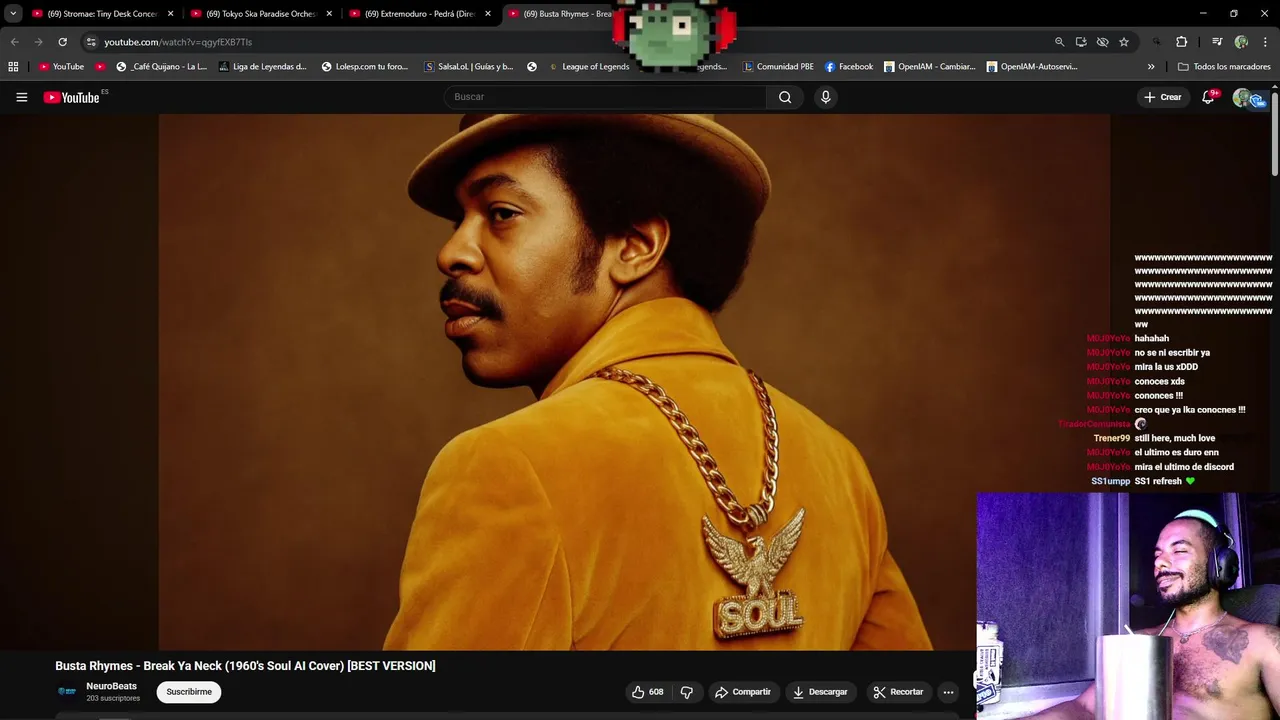Open the YouTube hamburger guide menu
The image size is (1280, 720).
tap(21, 97)
